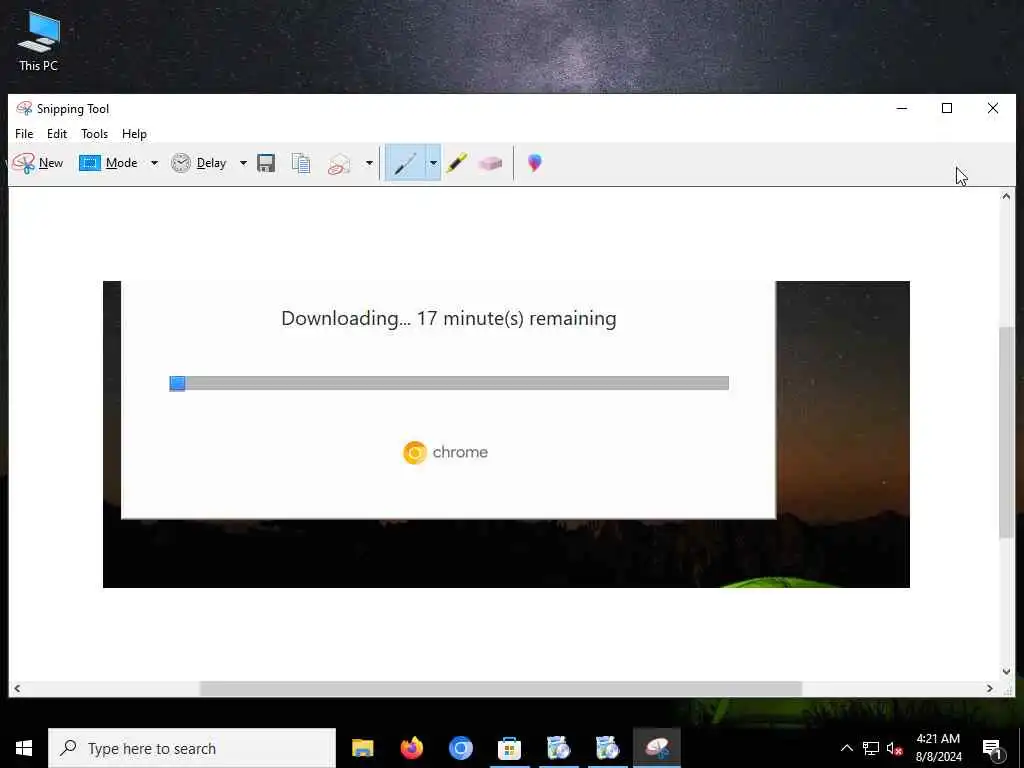Screen dimensions: 1024x768
Task: Expand the Mode dropdown arrow
Action: pyautogui.click(x=154, y=163)
